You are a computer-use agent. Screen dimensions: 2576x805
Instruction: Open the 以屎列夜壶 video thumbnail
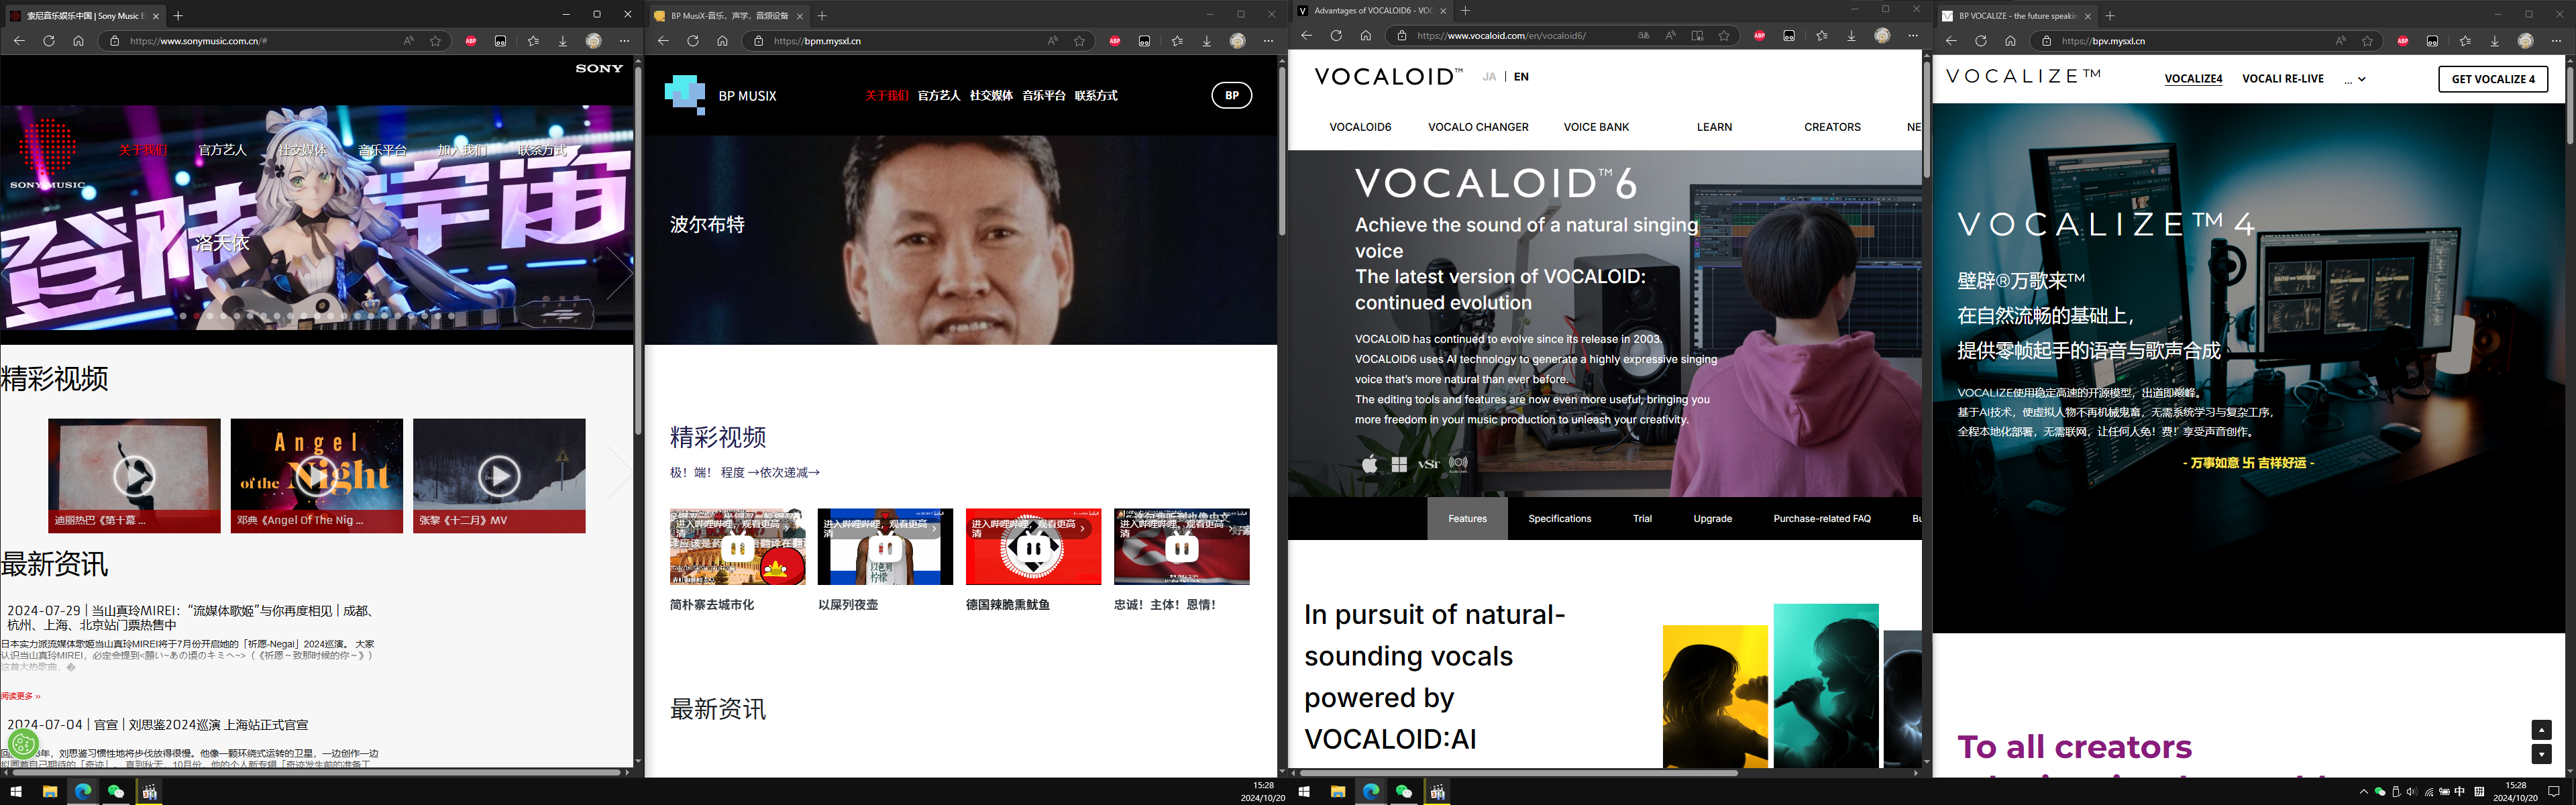click(885, 546)
